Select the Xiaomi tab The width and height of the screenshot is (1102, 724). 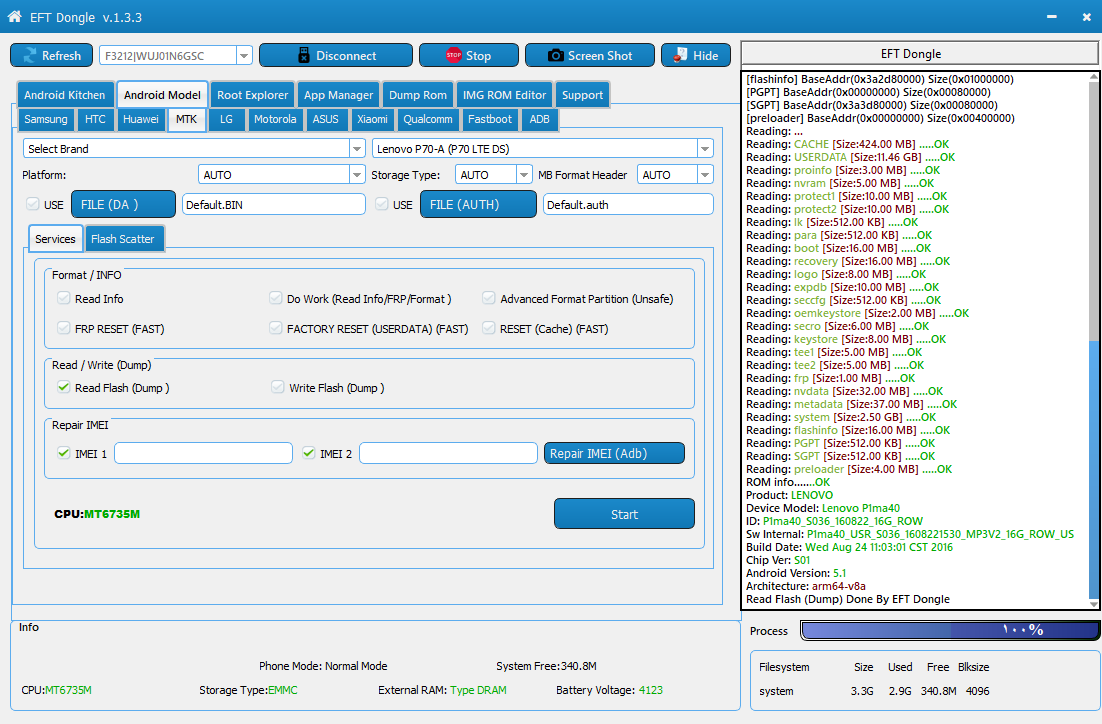pos(372,119)
